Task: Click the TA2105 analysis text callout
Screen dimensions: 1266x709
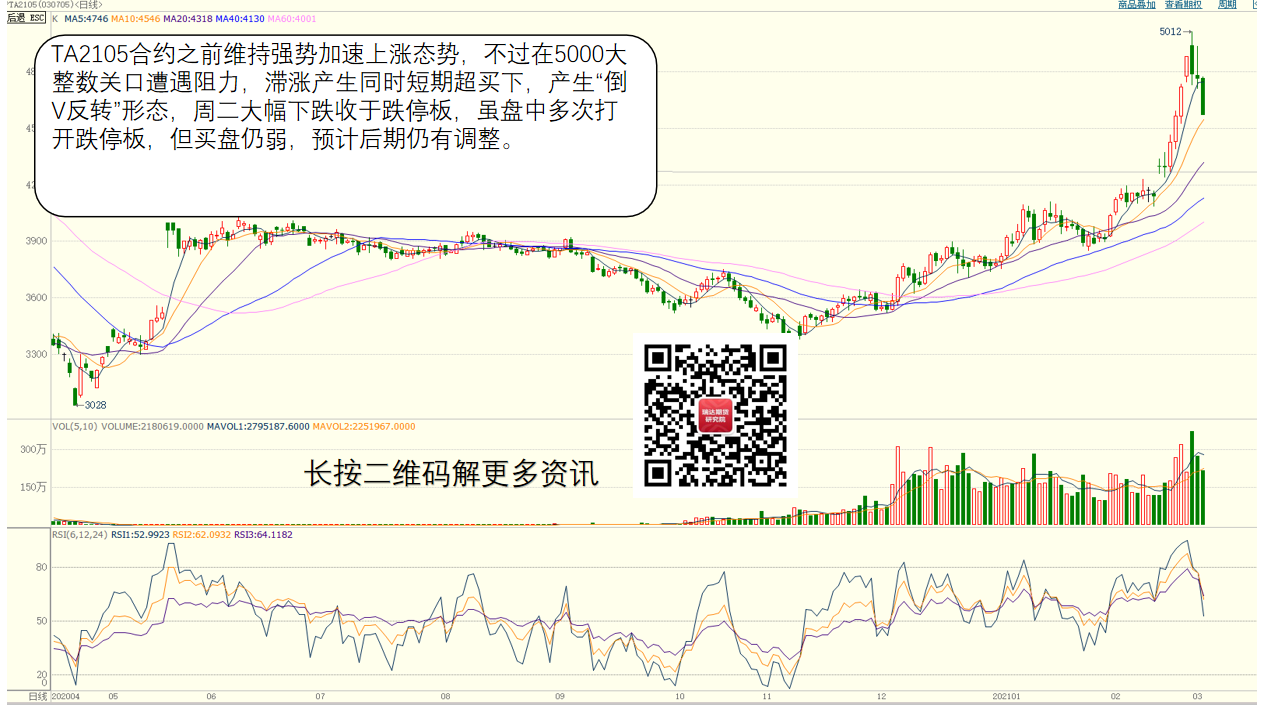Action: click(345, 125)
